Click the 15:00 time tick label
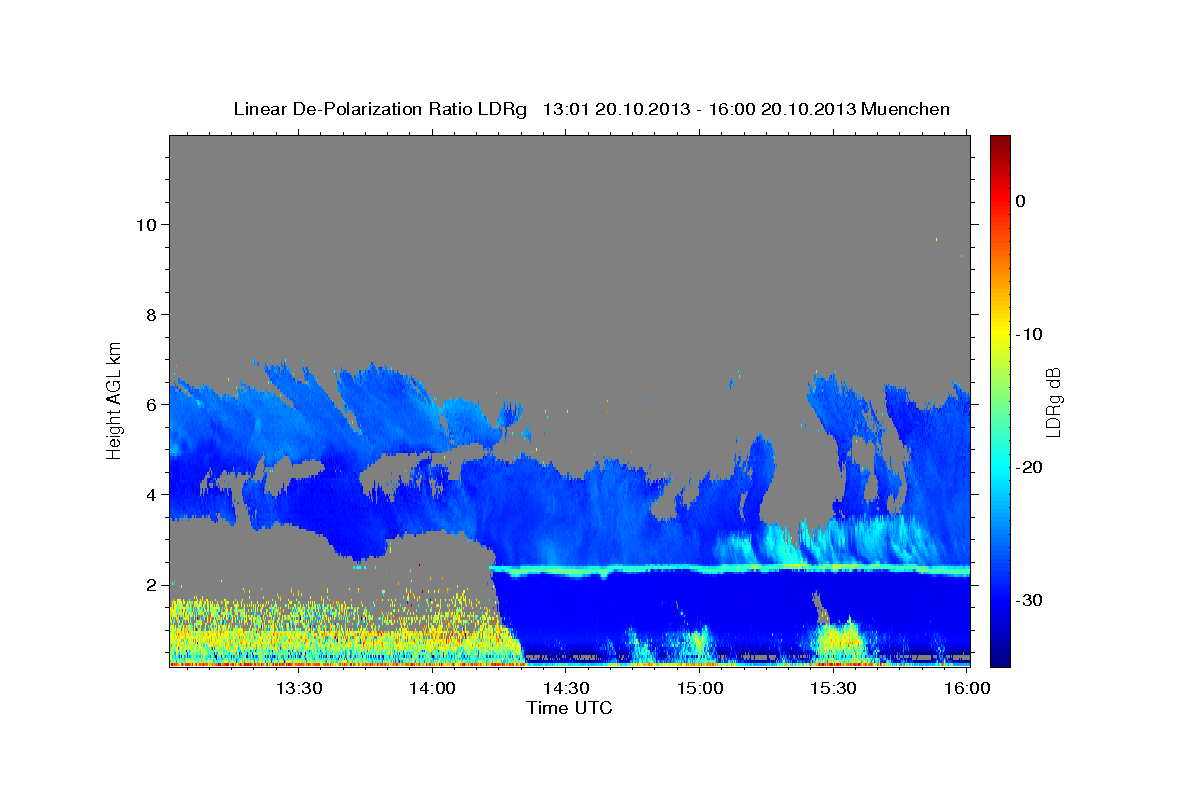This screenshot has height=800, width=1200. point(700,688)
